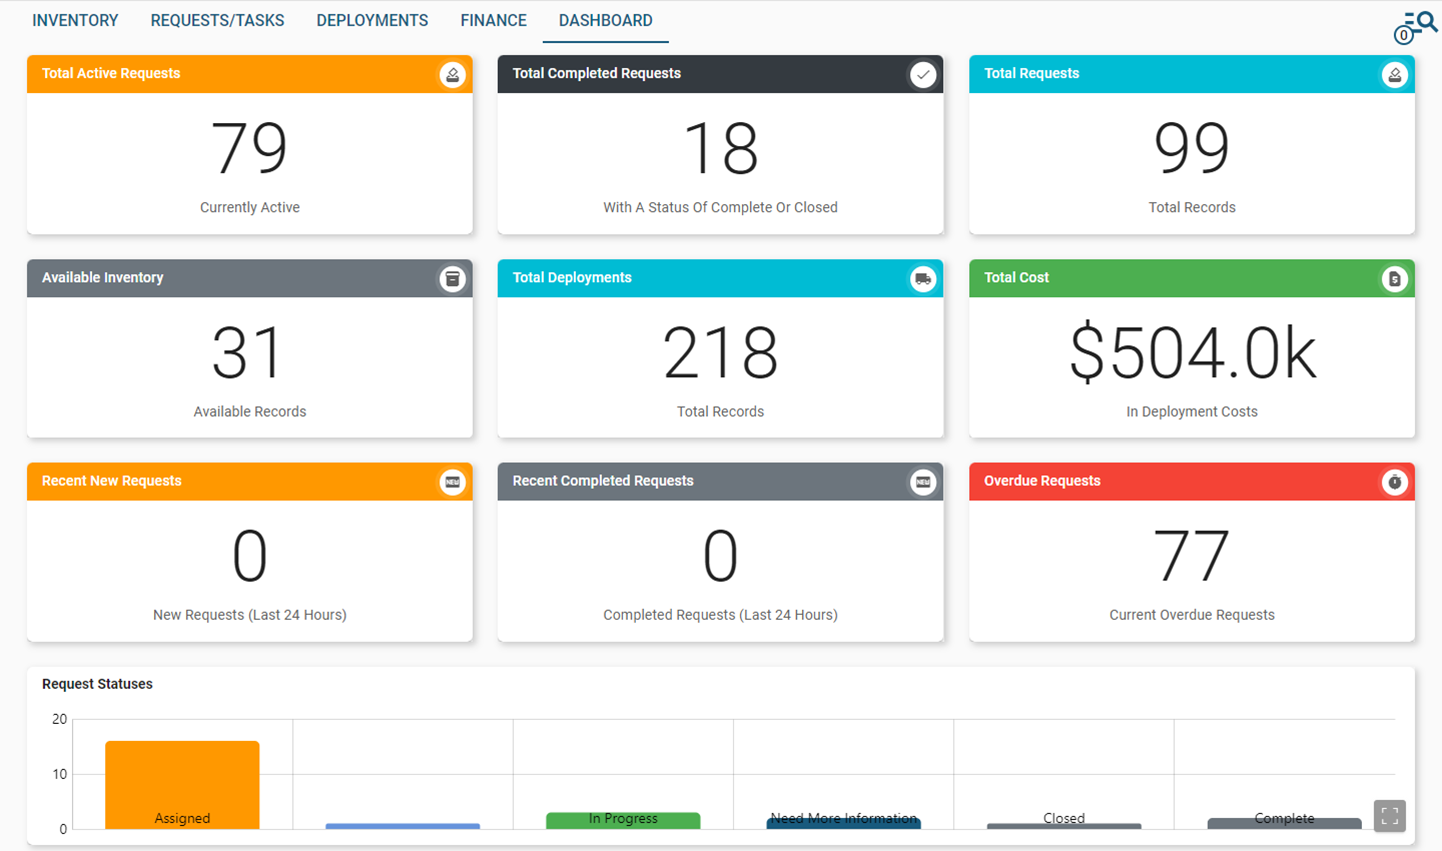Open the Overdue Requests card details

(1191, 555)
